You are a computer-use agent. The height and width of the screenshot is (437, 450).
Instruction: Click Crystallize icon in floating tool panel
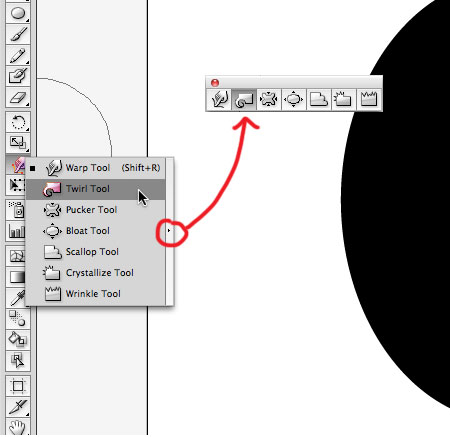point(344,99)
